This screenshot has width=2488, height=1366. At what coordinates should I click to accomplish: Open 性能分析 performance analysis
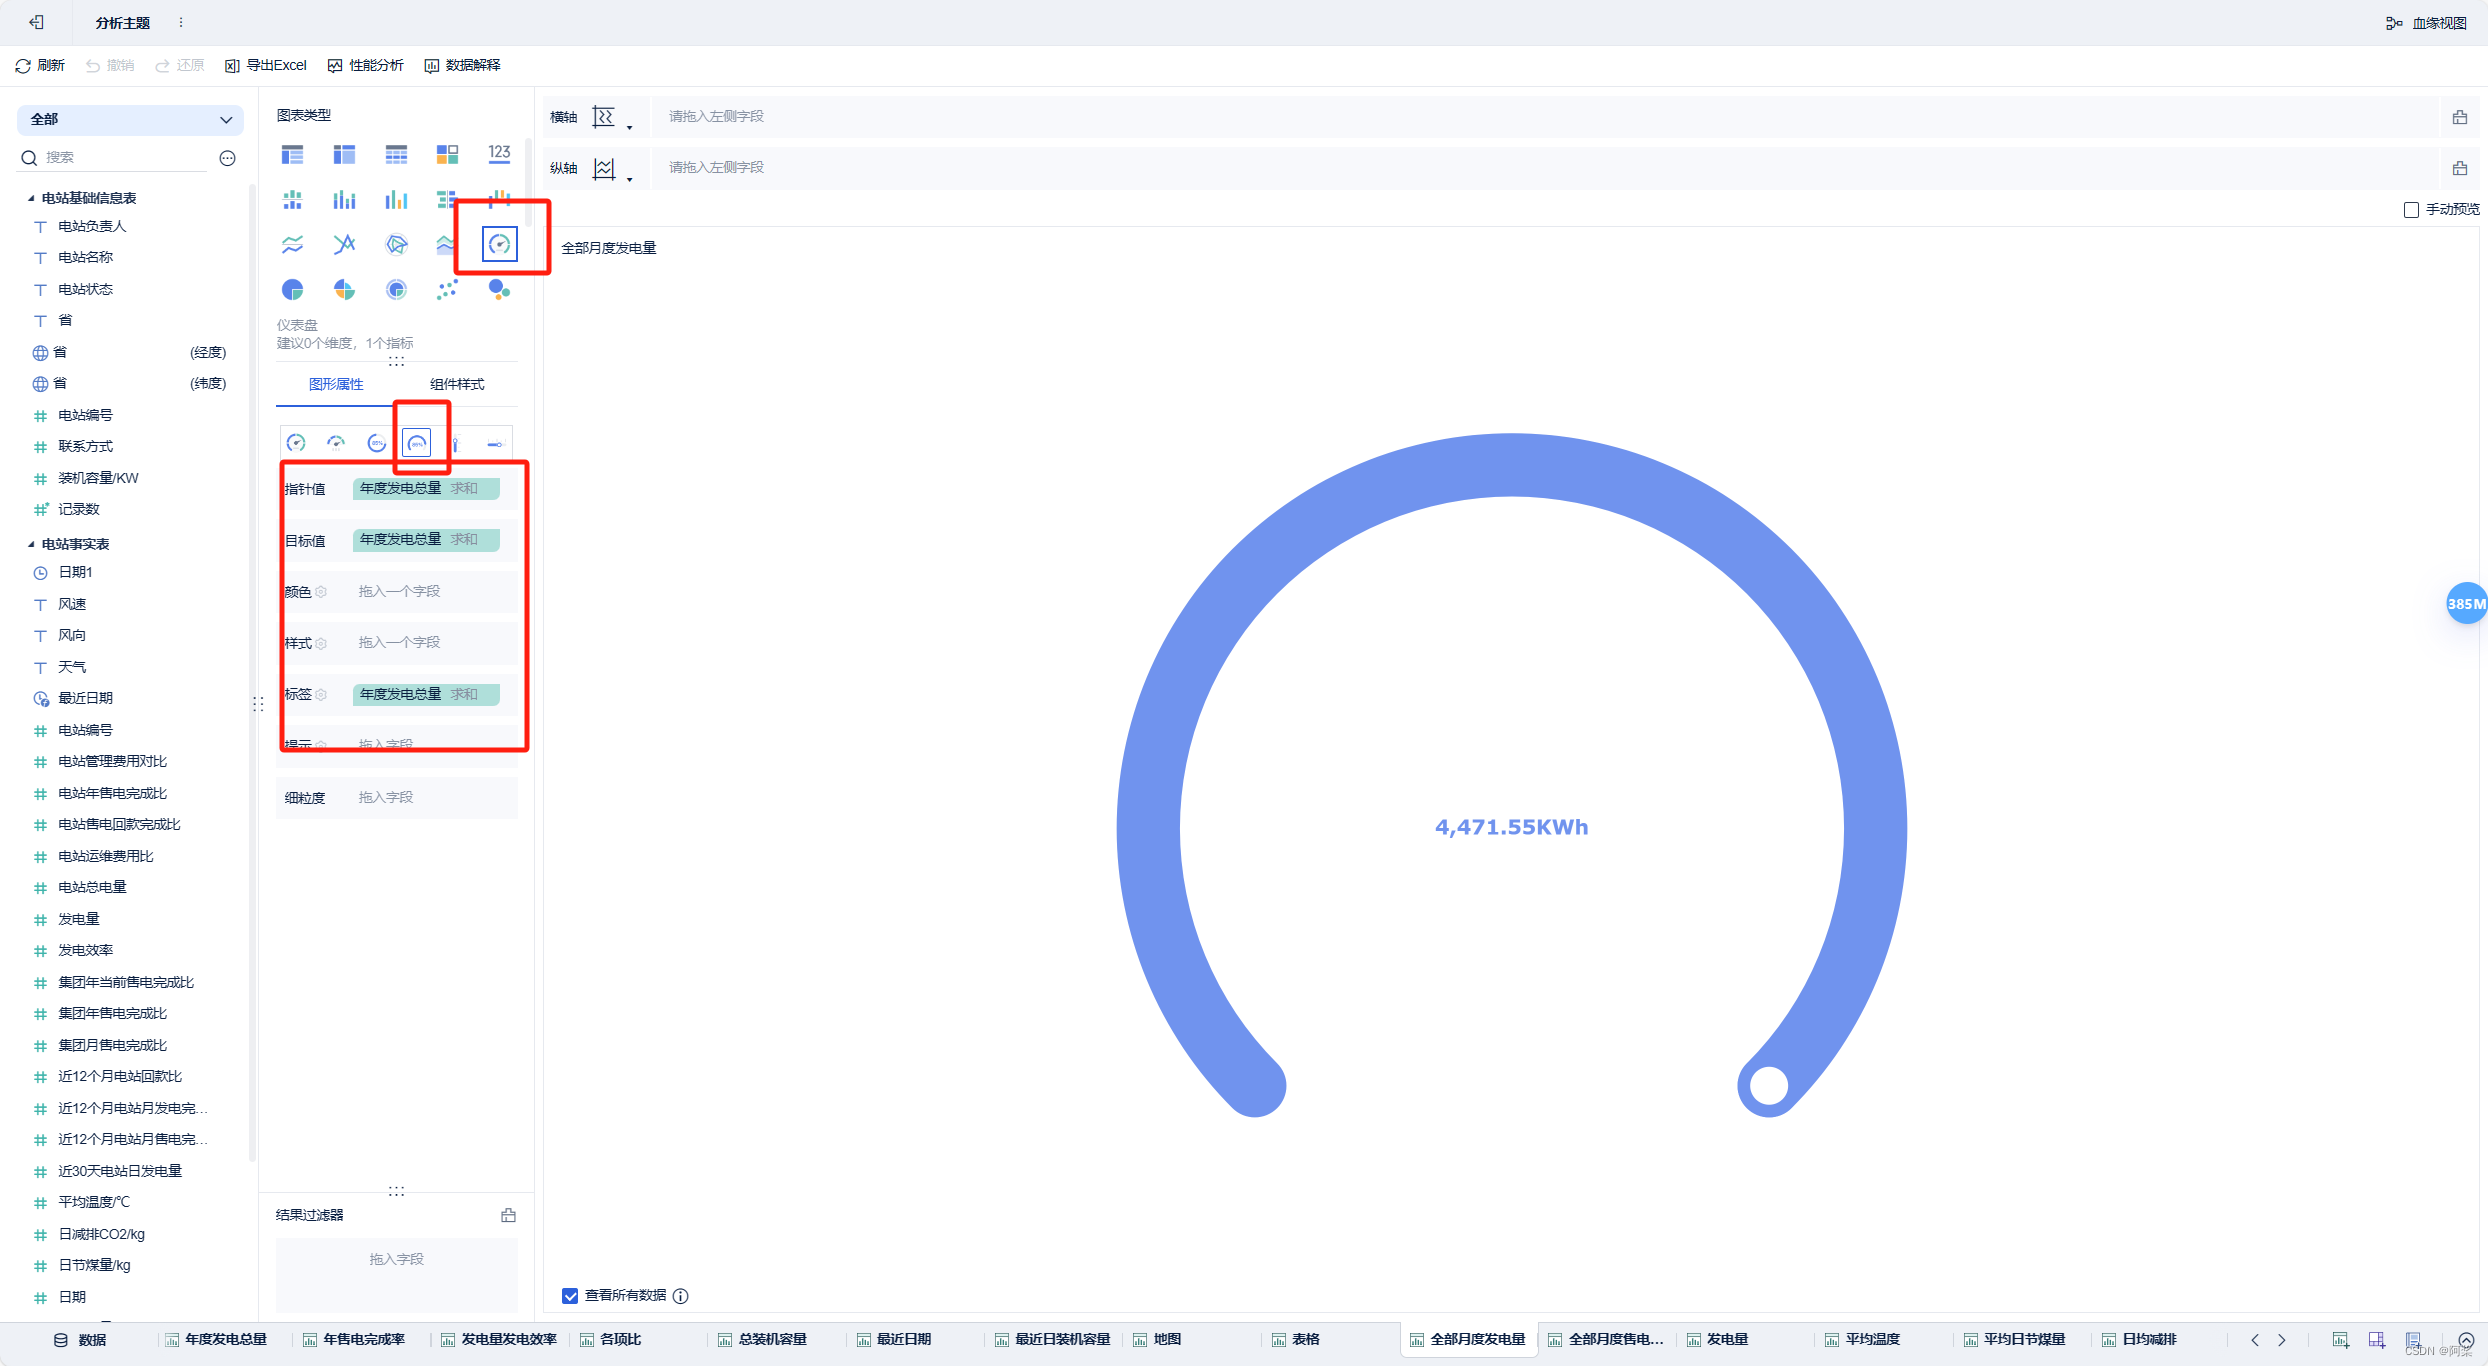click(366, 66)
